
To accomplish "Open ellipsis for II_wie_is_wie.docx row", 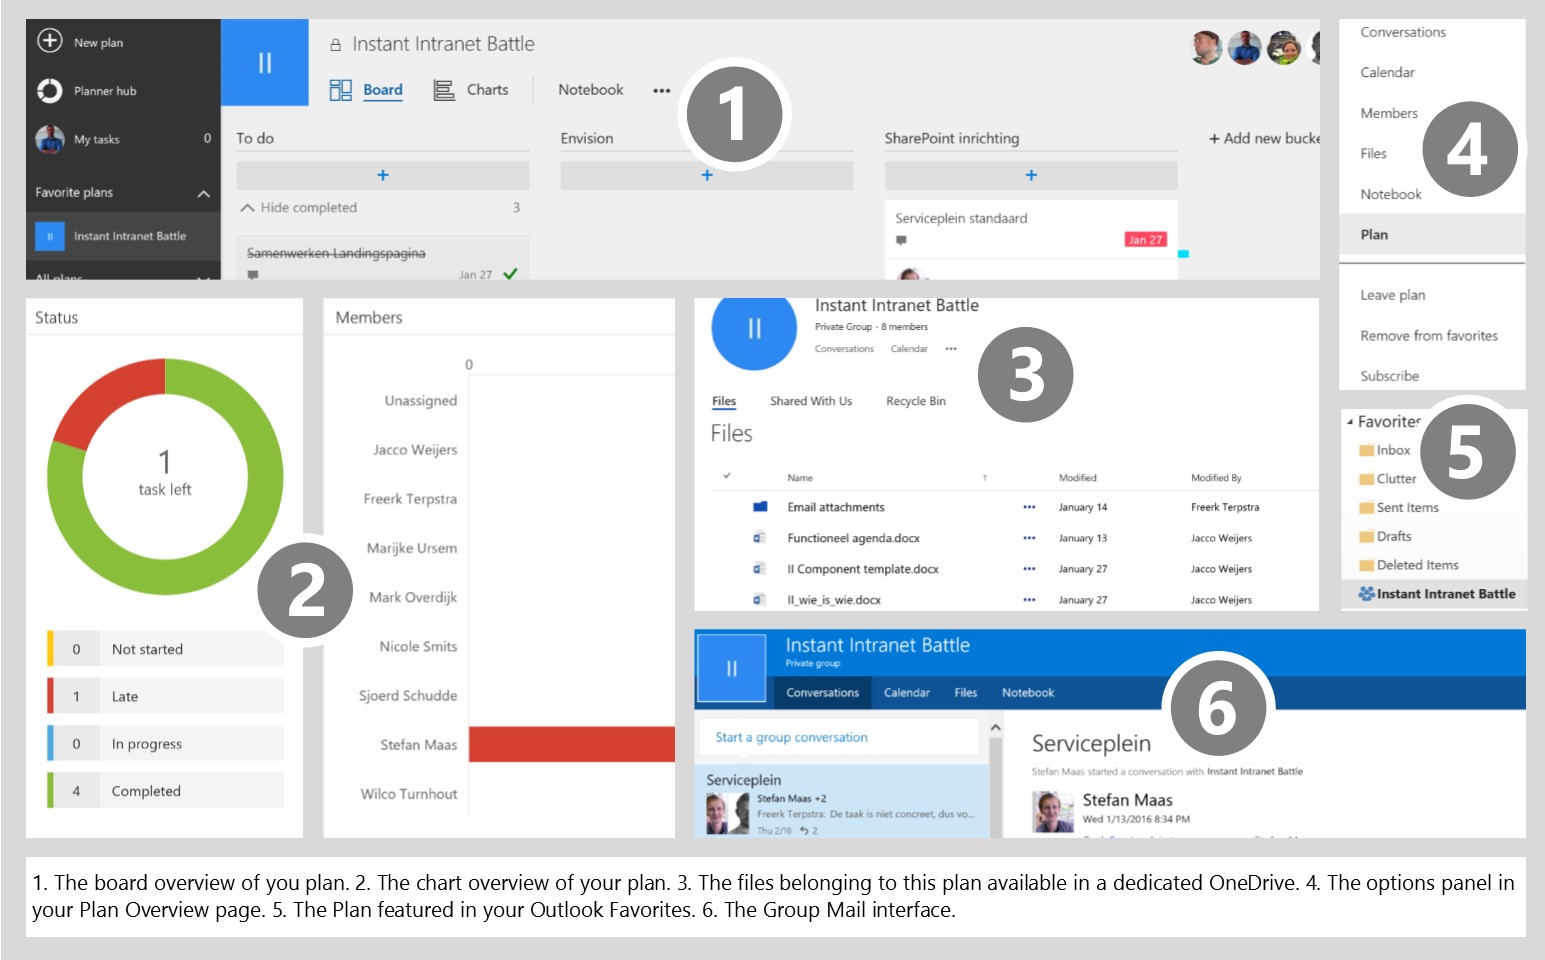I will (1029, 600).
